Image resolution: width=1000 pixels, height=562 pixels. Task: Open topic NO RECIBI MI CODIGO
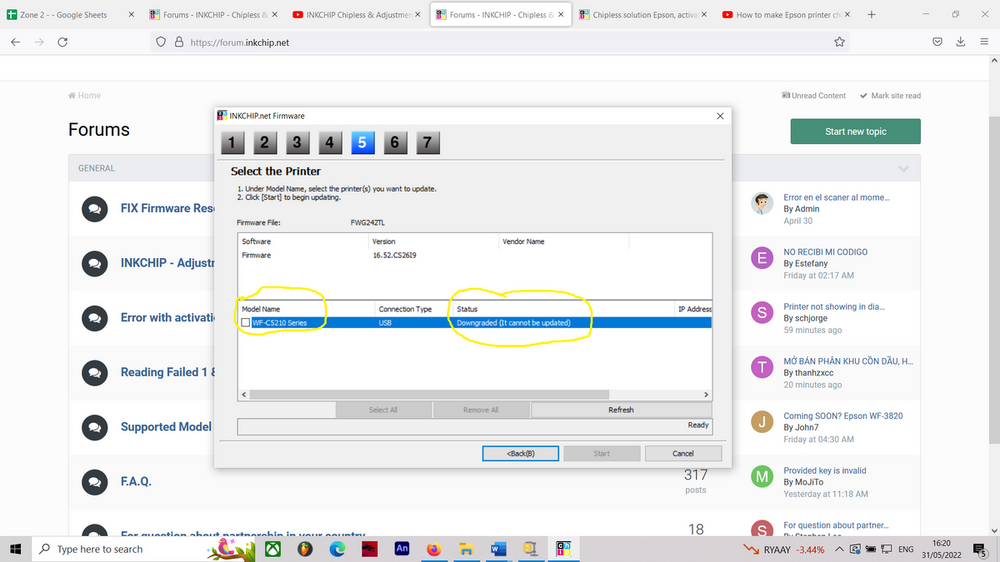tap(825, 252)
